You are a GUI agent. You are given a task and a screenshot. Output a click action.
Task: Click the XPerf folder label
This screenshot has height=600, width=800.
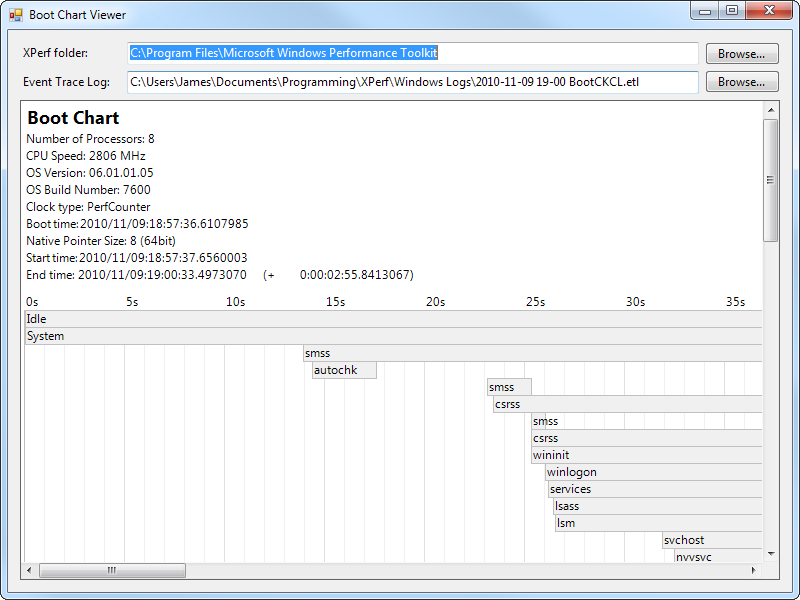click(56, 53)
